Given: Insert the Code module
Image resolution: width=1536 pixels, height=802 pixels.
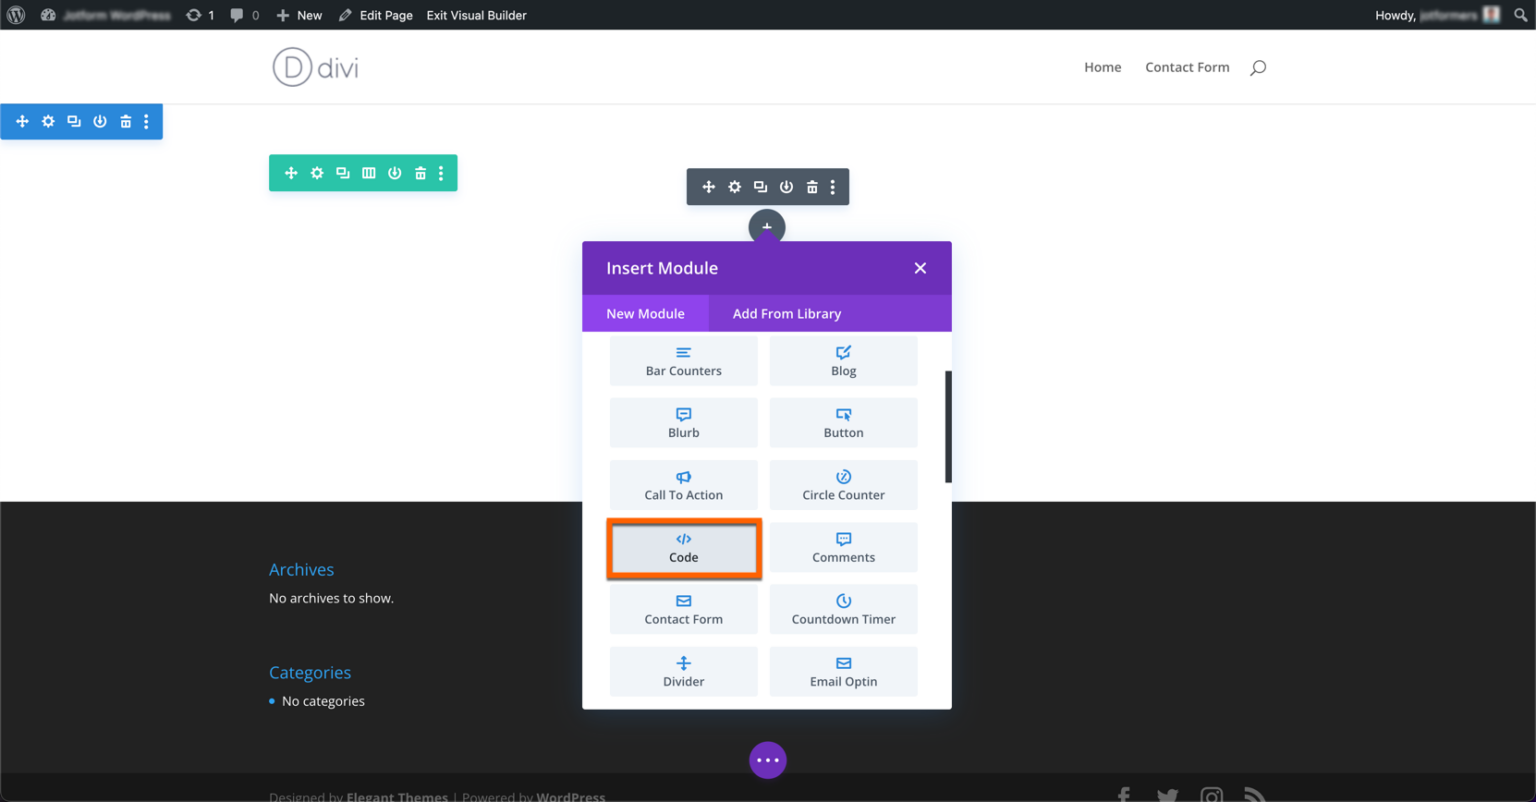Looking at the screenshot, I should click(x=684, y=547).
